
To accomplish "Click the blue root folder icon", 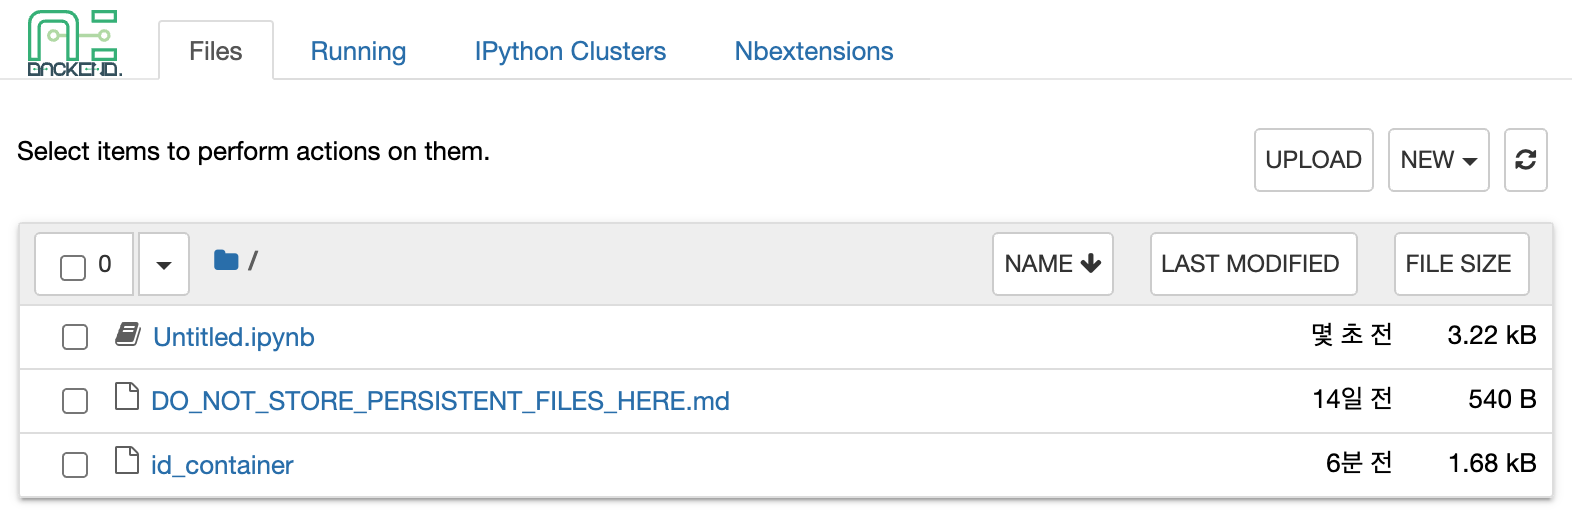I will [x=226, y=261].
